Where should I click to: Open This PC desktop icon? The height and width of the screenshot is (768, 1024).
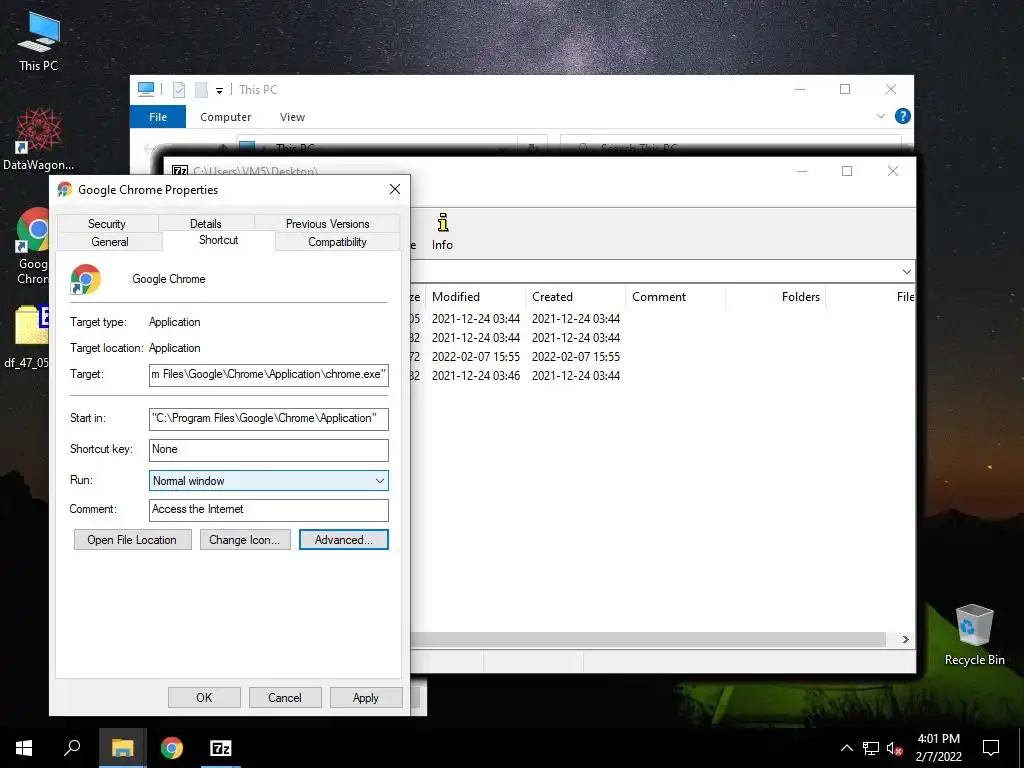pyautogui.click(x=39, y=40)
